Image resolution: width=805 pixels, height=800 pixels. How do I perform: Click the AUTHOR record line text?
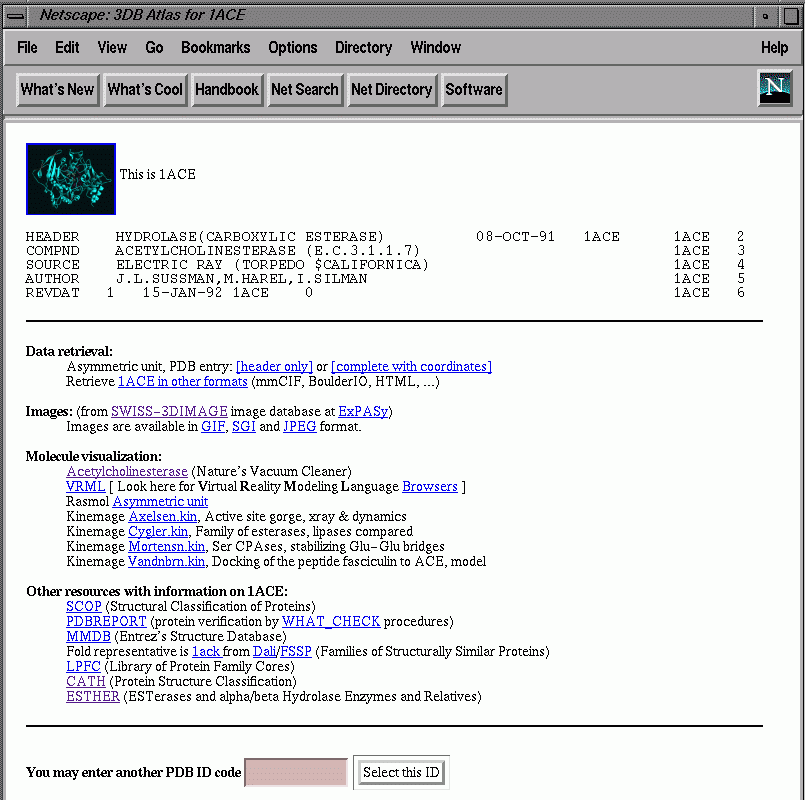pyautogui.click(x=385, y=279)
